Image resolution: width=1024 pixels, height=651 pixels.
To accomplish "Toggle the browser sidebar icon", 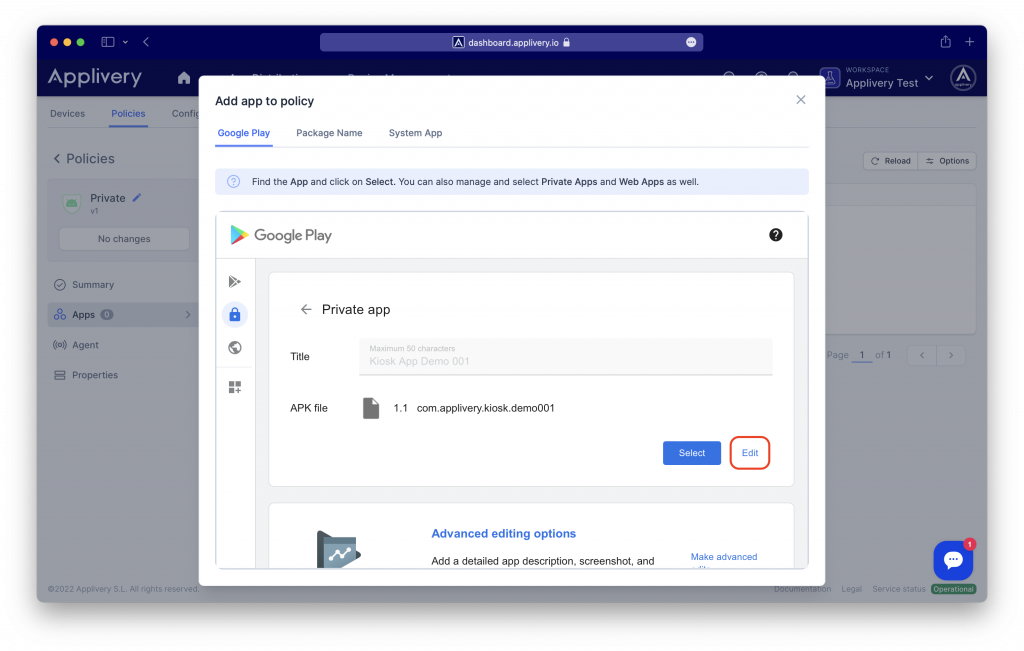I will click(x=108, y=42).
